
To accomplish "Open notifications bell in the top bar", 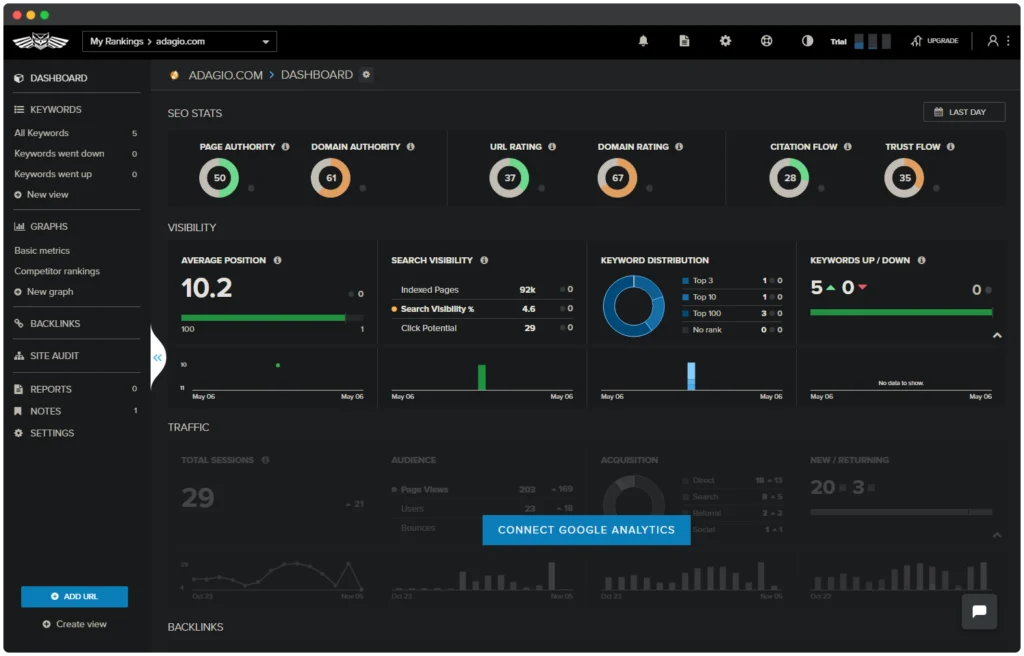I will (x=643, y=41).
